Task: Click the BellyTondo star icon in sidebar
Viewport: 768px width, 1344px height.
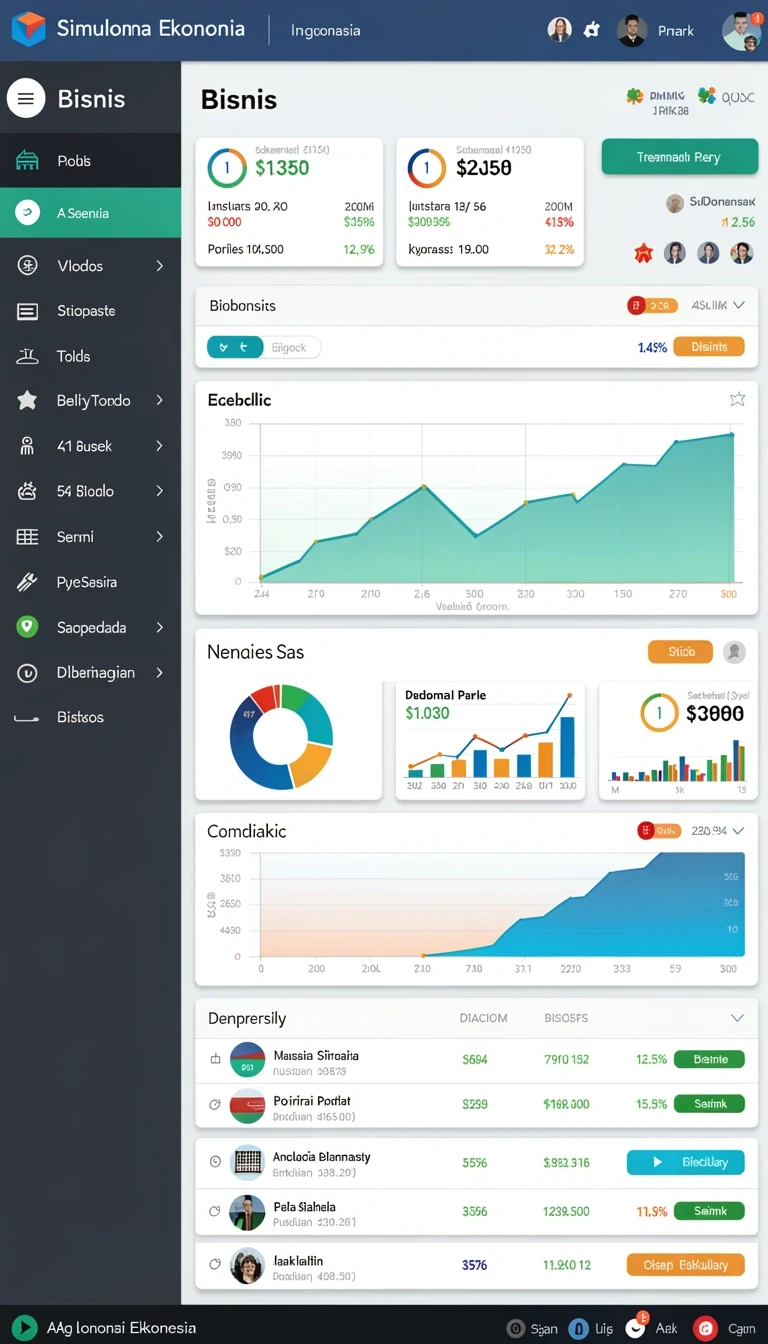Action: click(27, 401)
